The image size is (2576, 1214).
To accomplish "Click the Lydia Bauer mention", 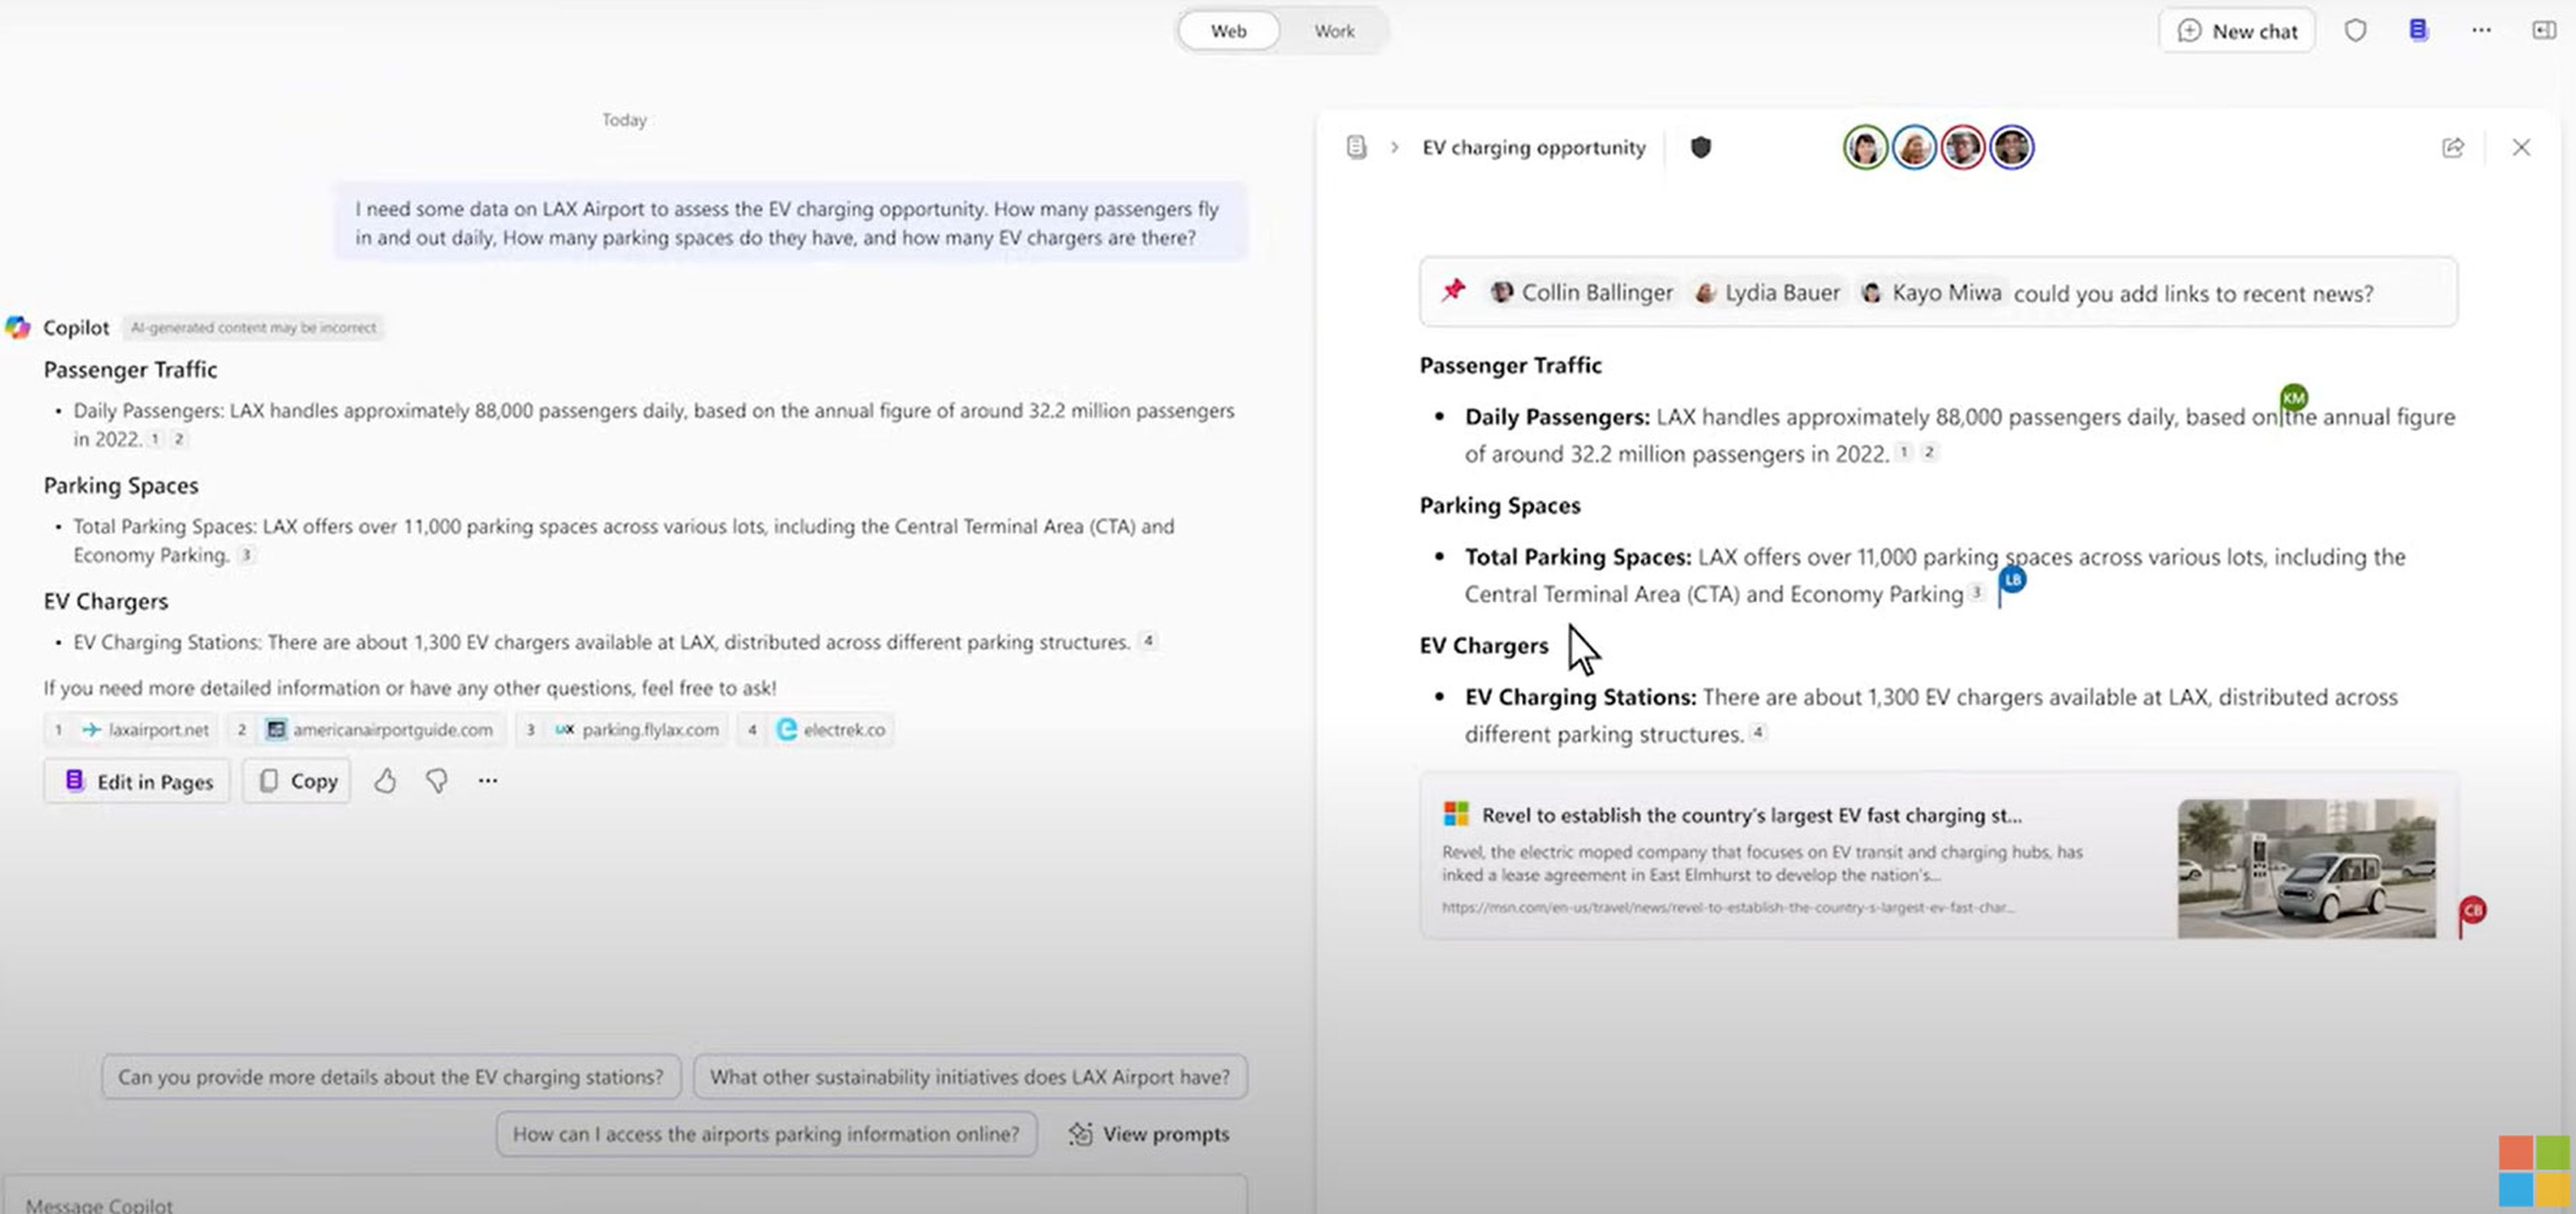I will point(1767,292).
